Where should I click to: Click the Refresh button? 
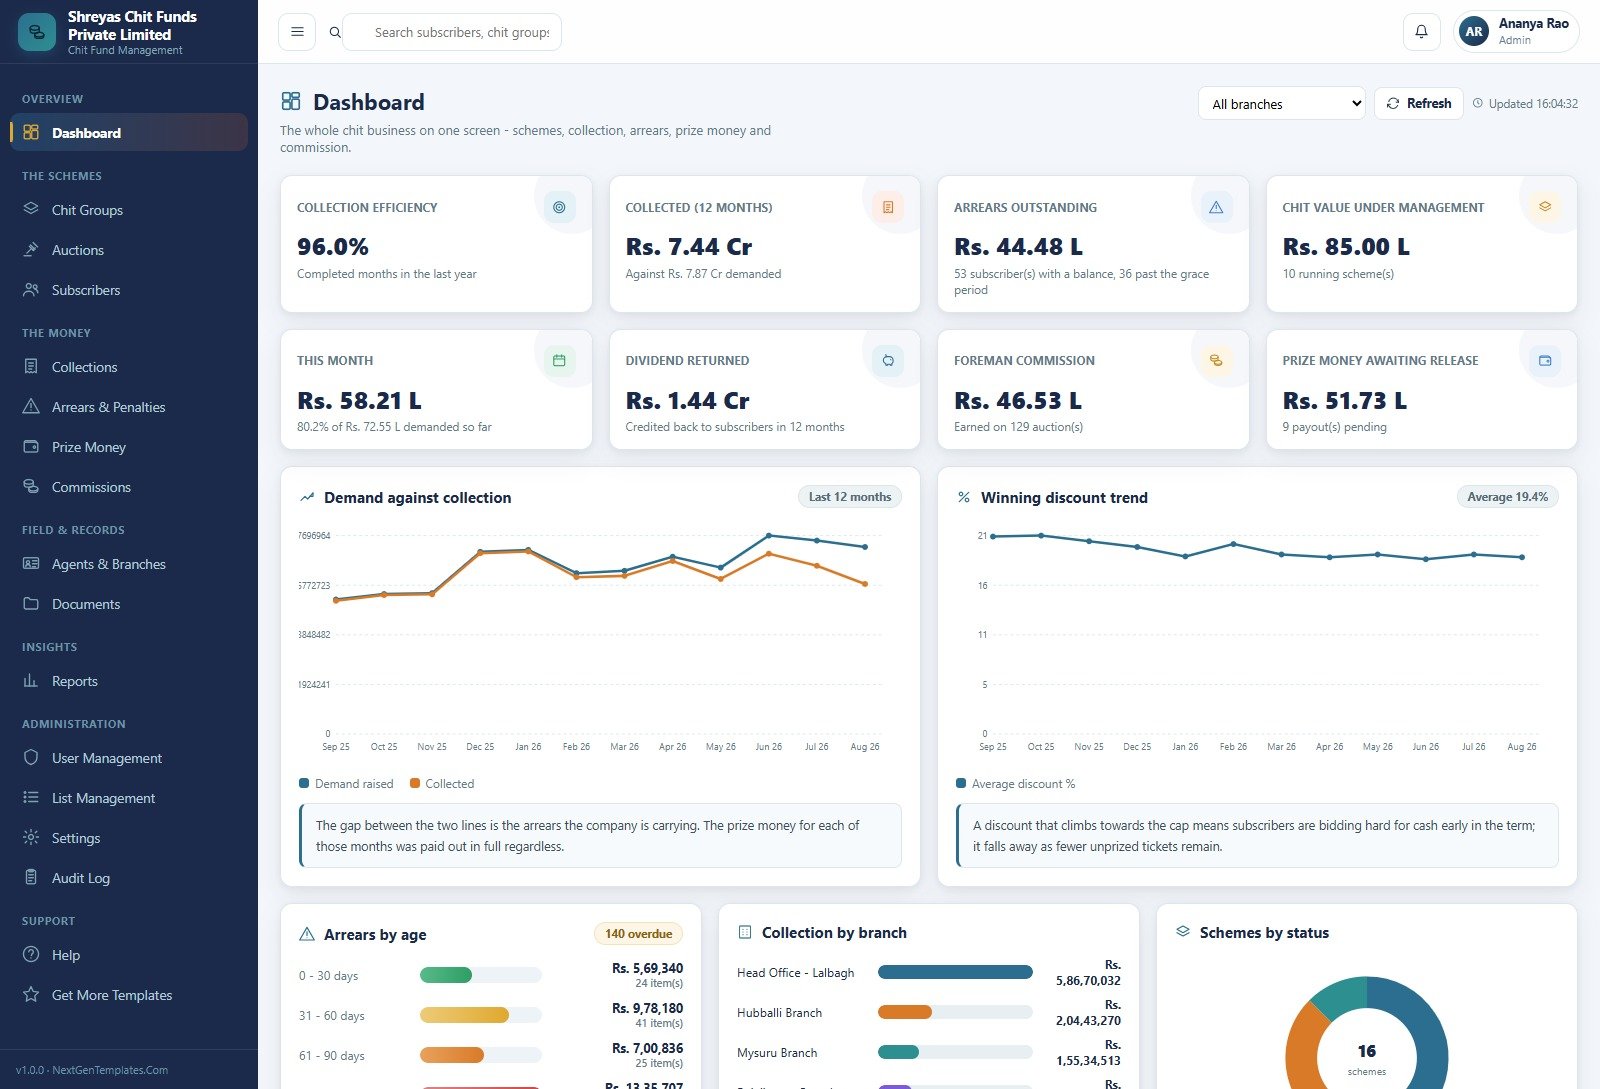tap(1419, 103)
